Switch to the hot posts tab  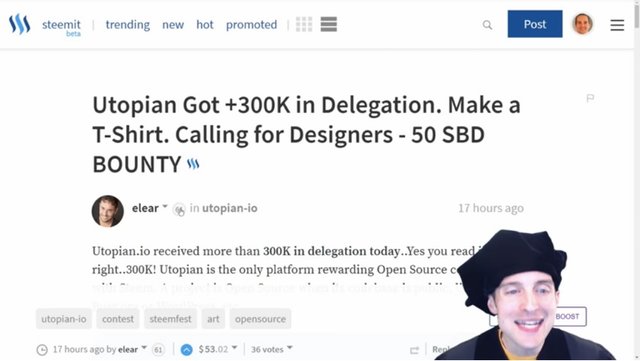point(204,25)
